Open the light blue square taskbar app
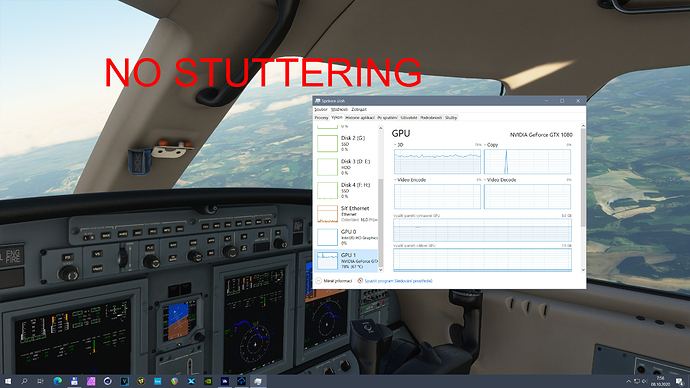 click(158, 381)
